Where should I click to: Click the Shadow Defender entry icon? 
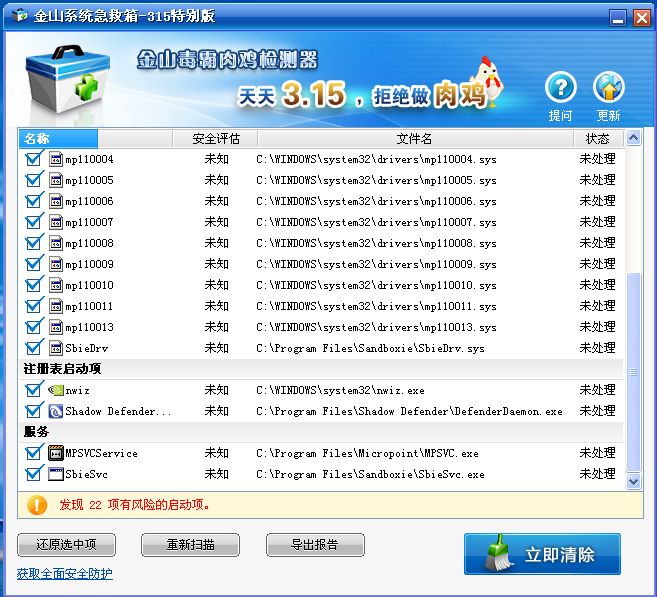56,411
